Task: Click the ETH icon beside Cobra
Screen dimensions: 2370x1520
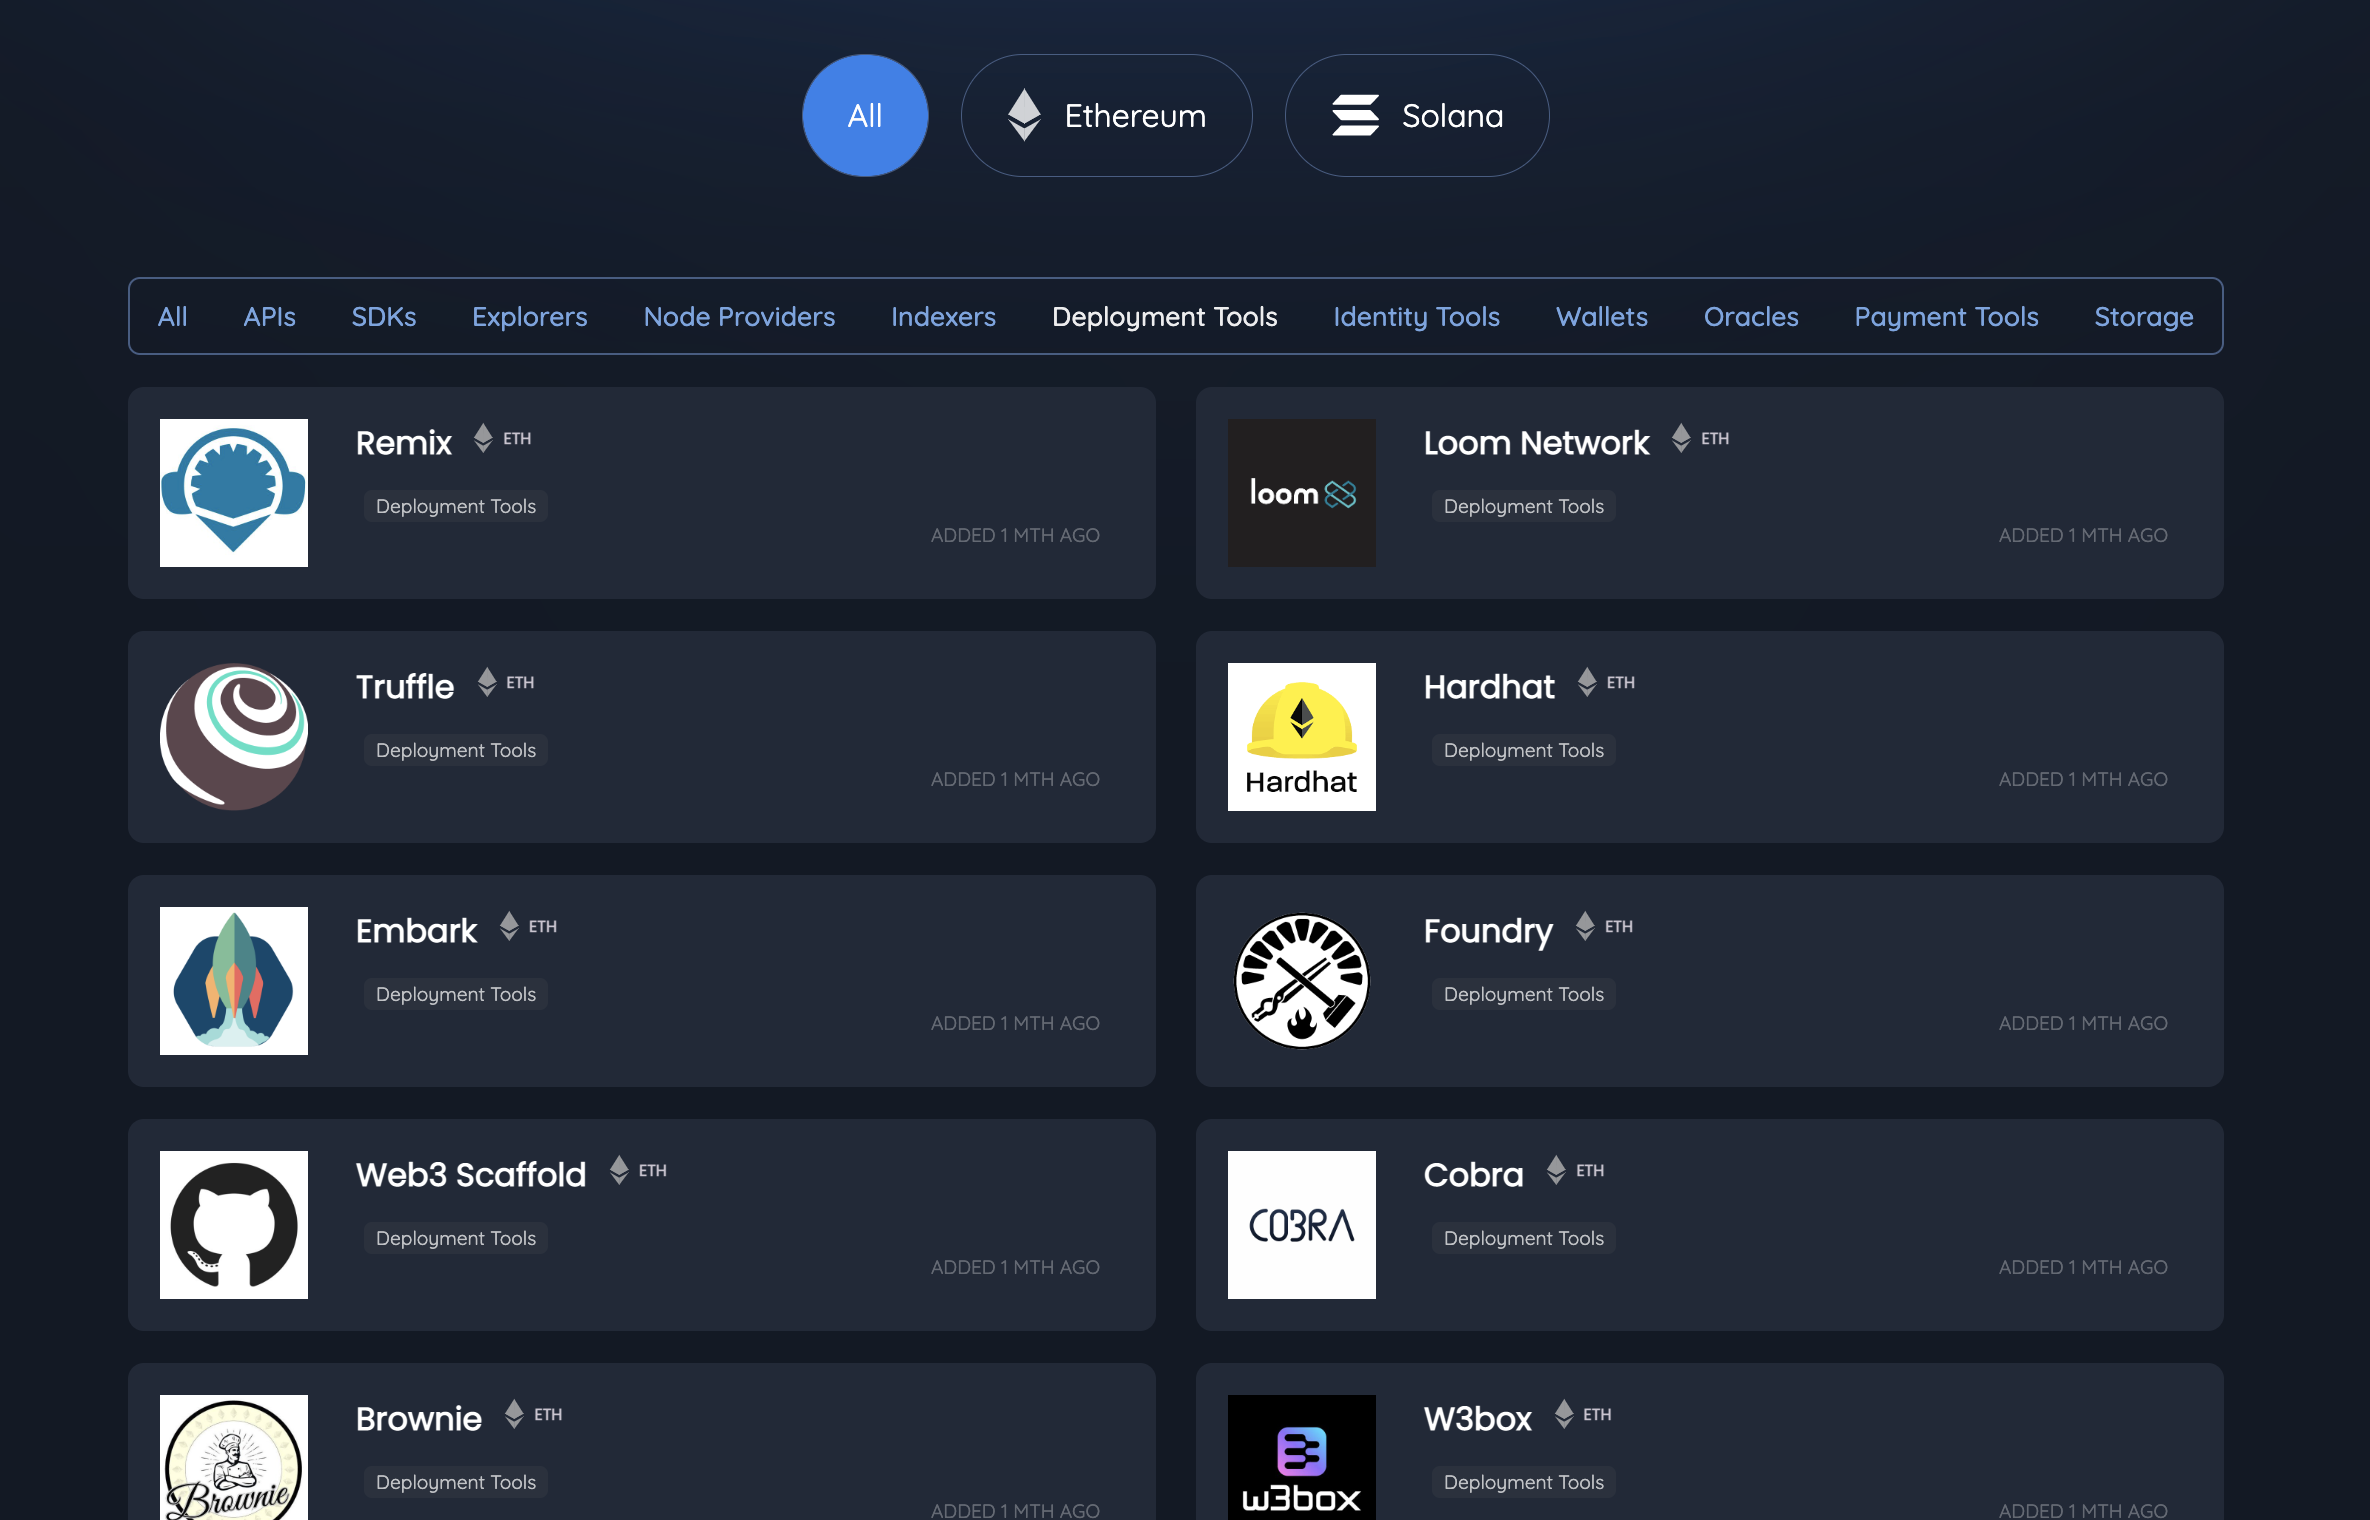Action: tap(1556, 1170)
